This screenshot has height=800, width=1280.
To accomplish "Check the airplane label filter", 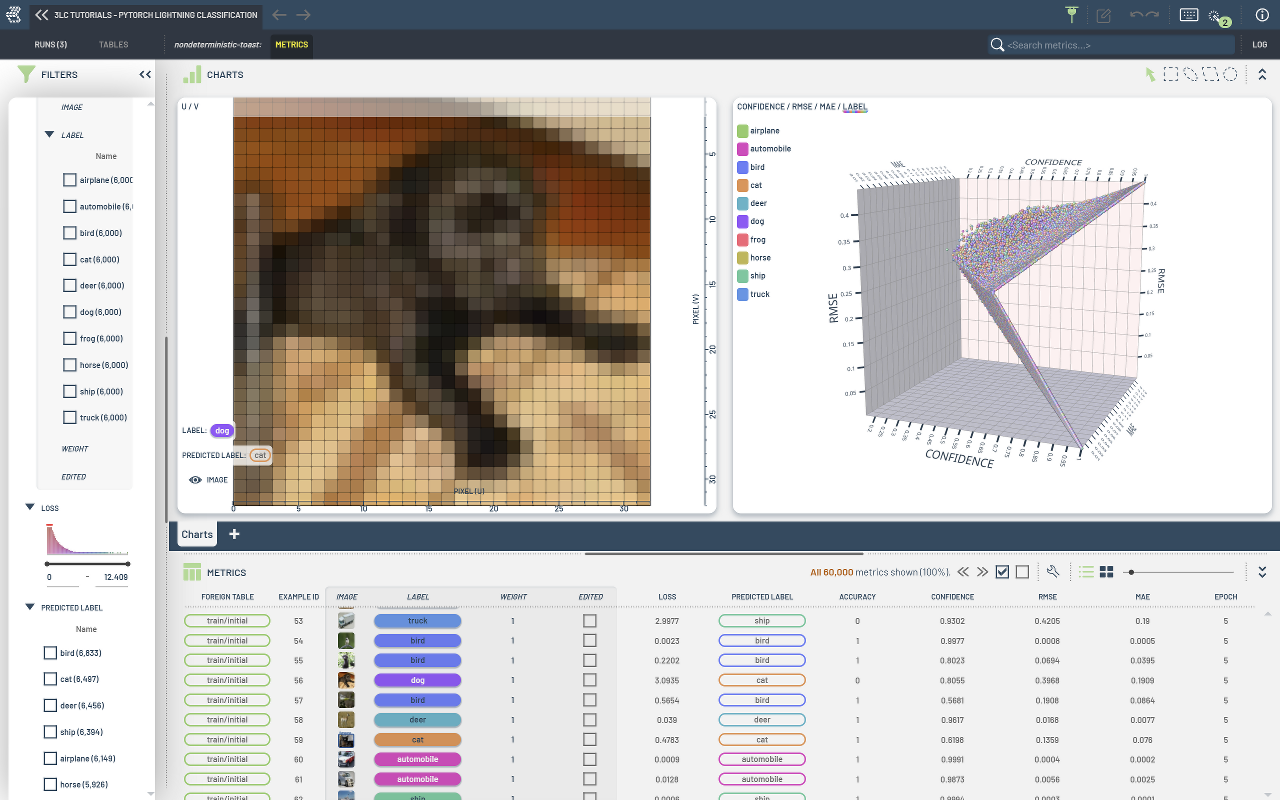I will click(x=70, y=180).
